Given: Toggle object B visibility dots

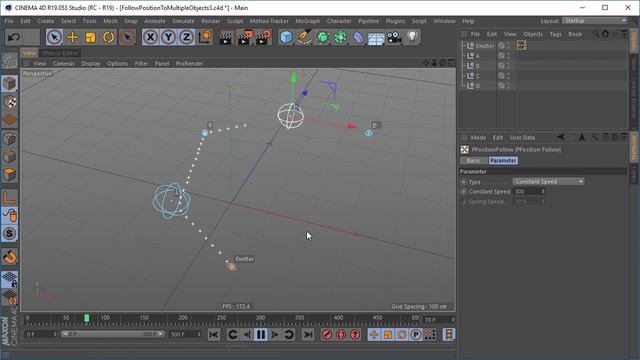Looking at the screenshot, I should [508, 66].
